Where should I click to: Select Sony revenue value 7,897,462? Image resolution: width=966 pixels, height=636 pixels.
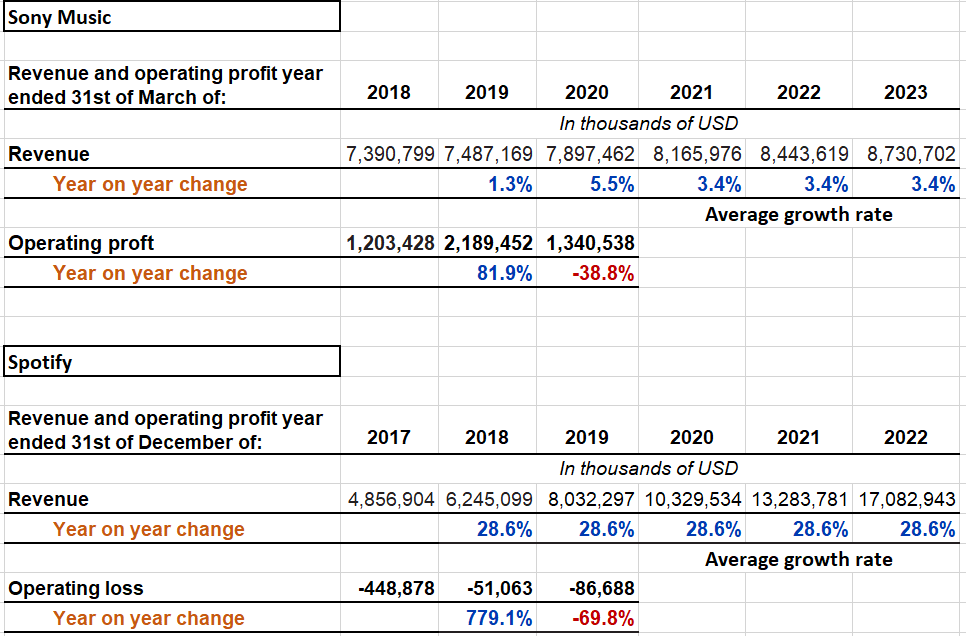tap(588, 153)
